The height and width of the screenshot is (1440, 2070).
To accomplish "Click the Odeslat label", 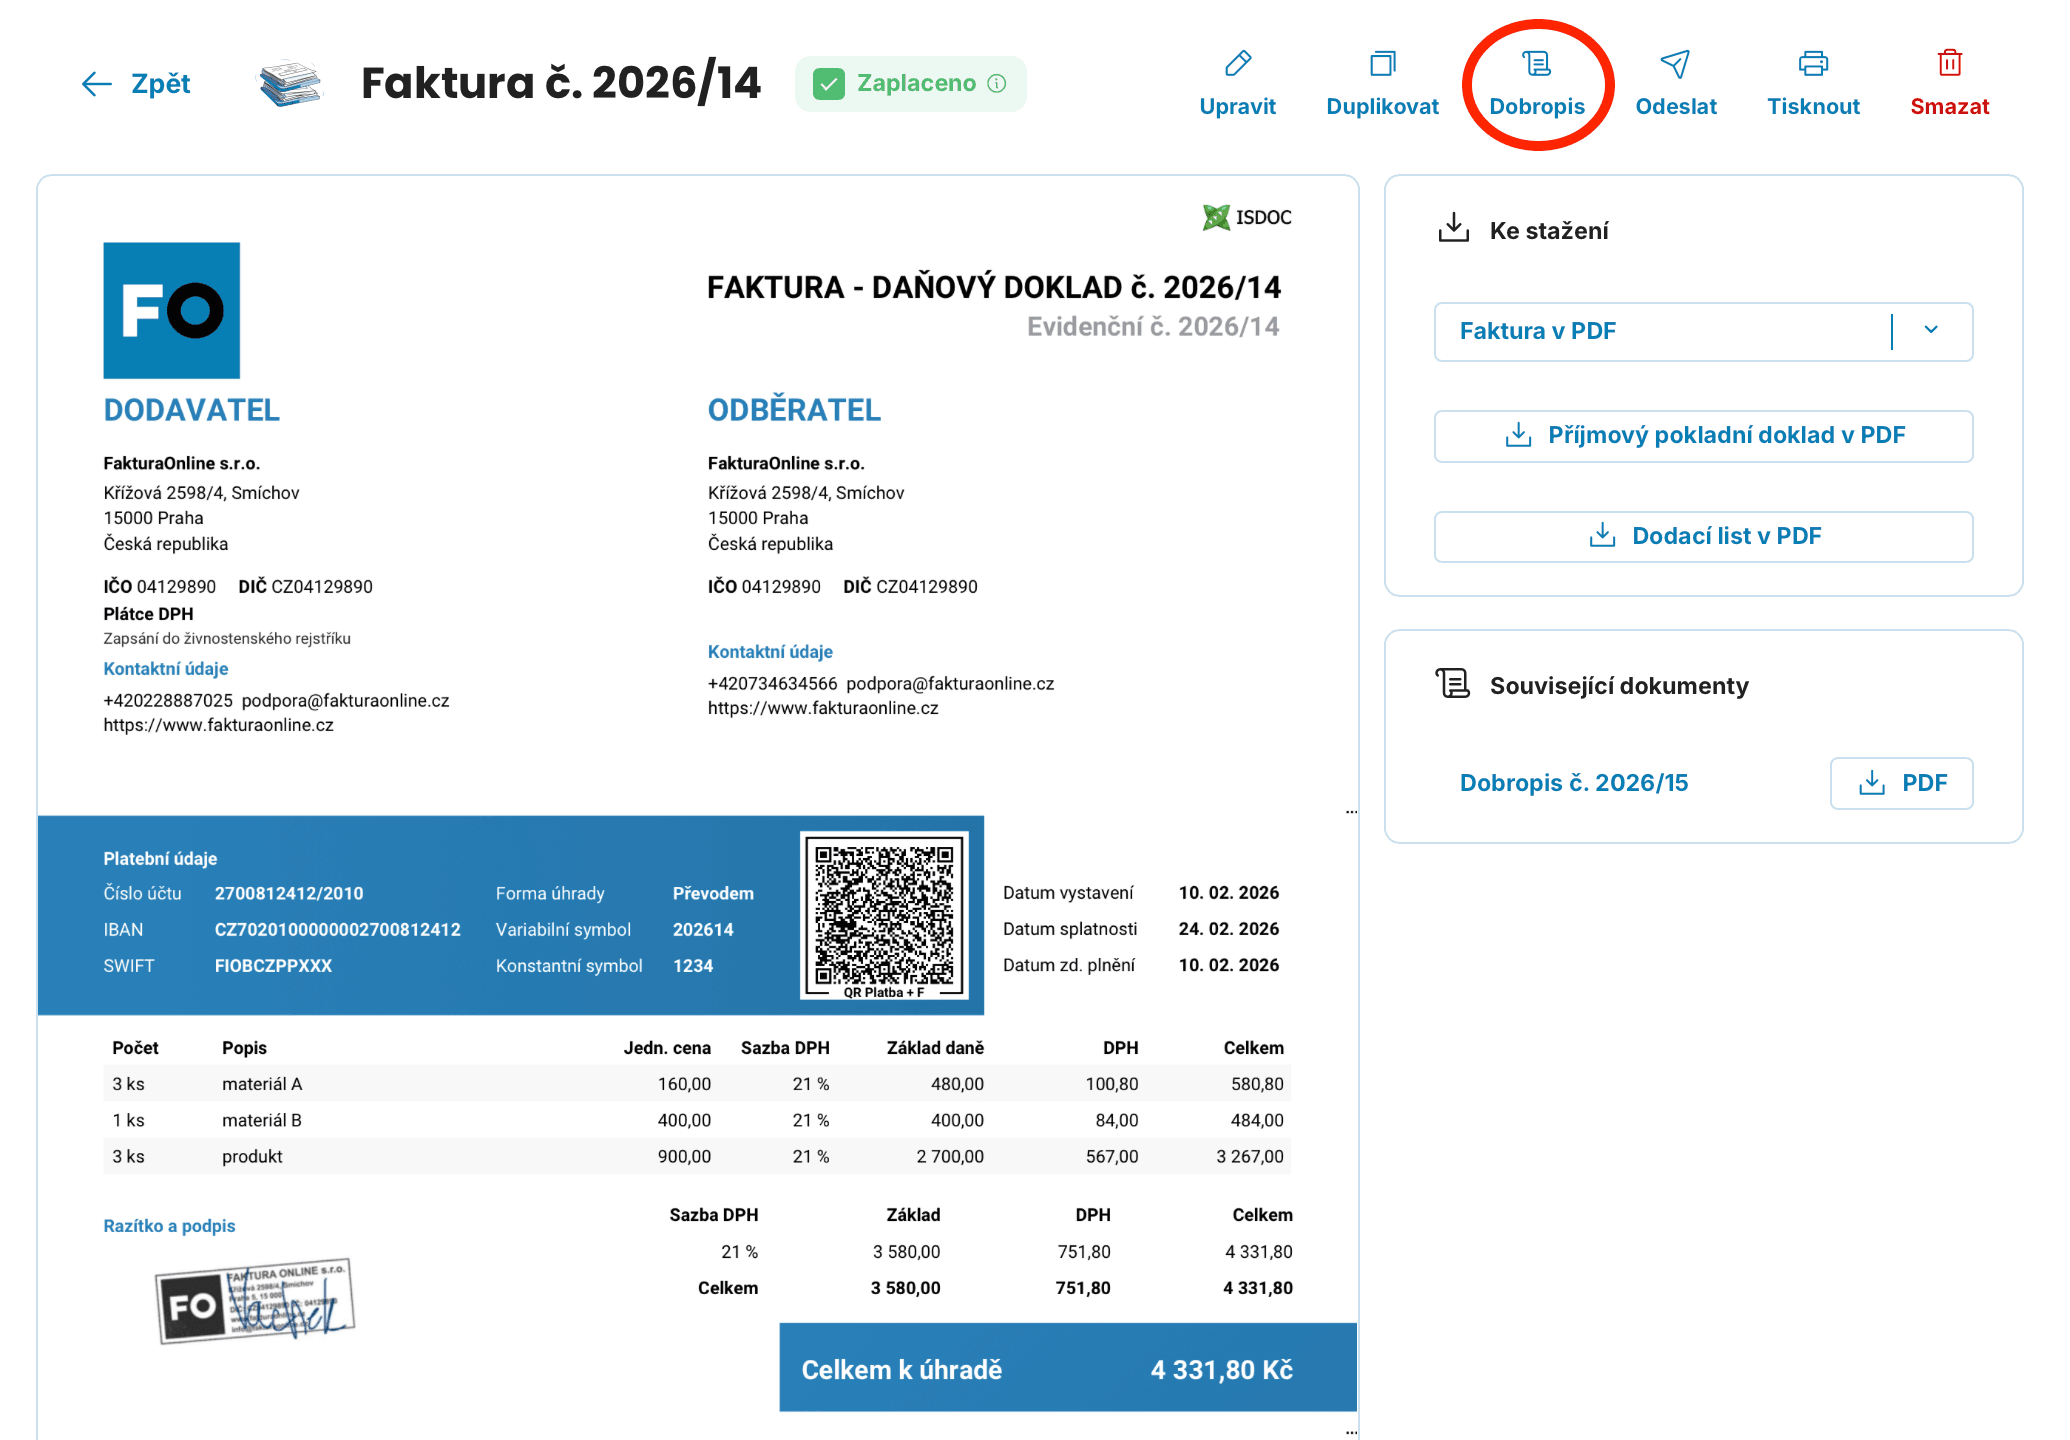I will [x=1676, y=107].
